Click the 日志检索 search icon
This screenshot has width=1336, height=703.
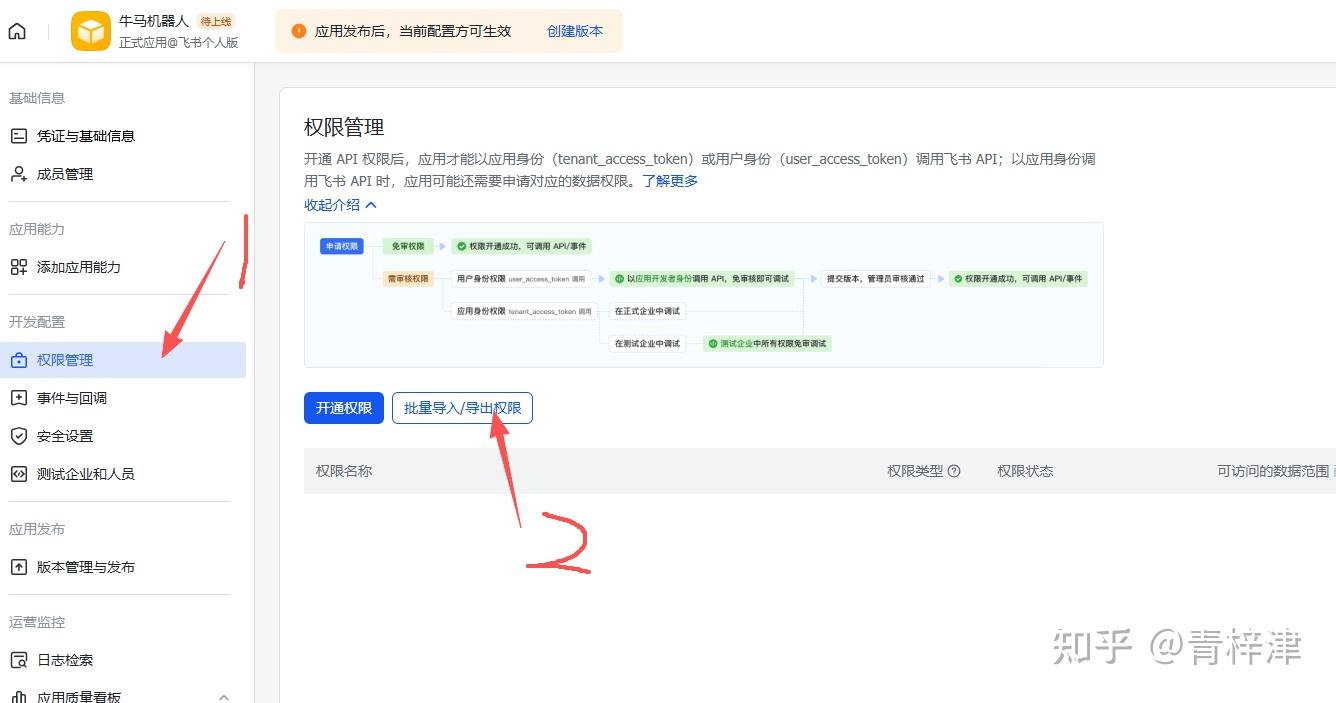18,660
